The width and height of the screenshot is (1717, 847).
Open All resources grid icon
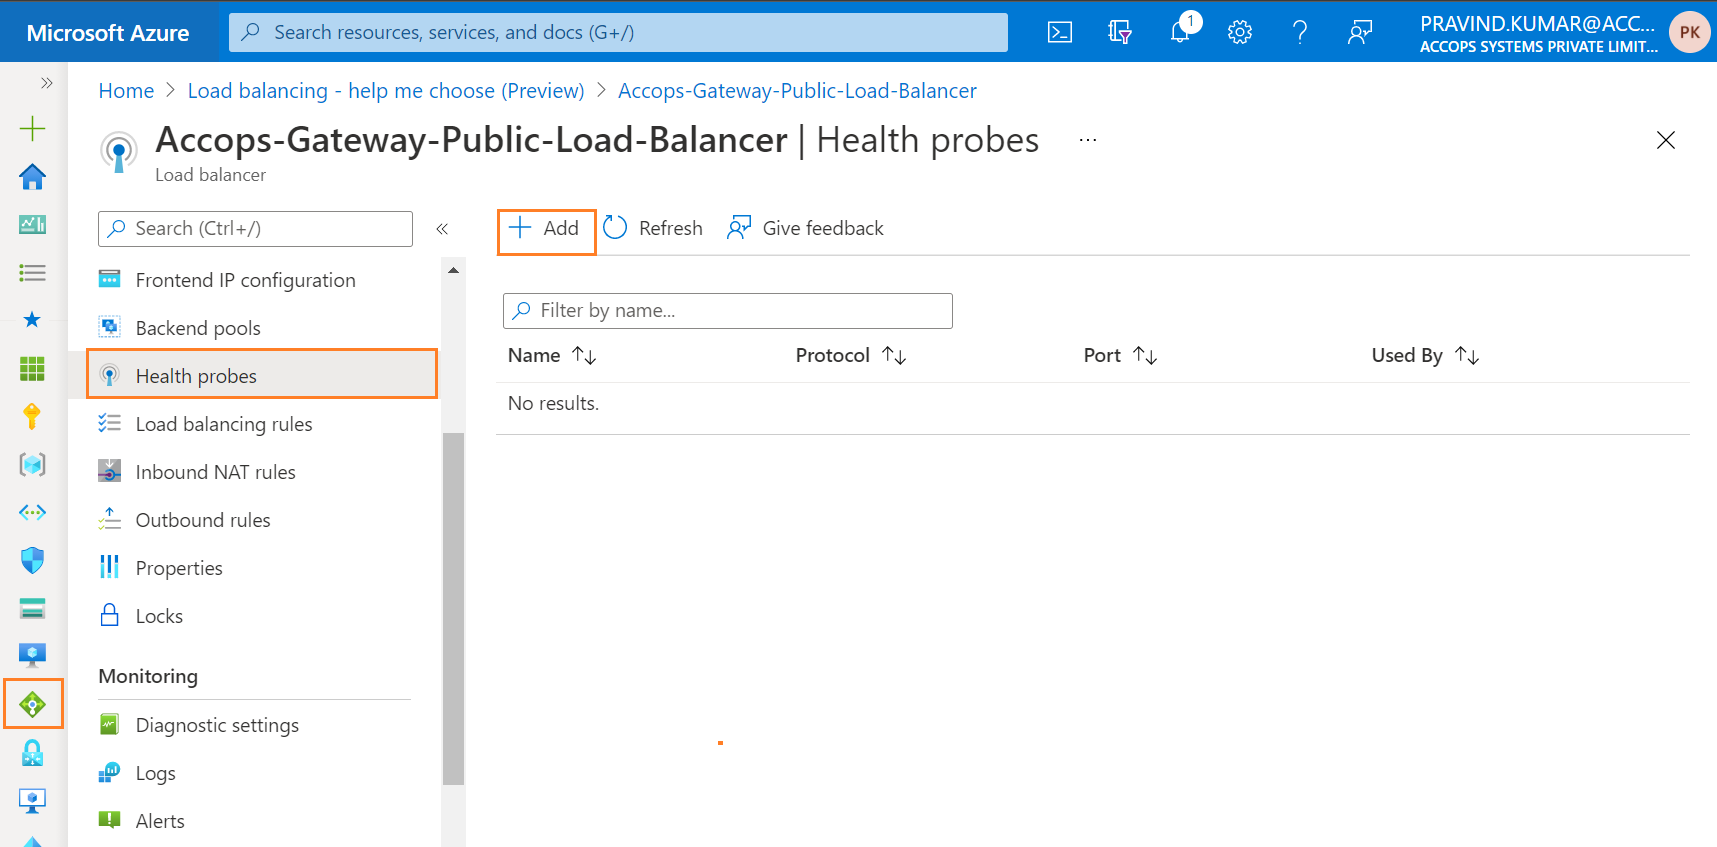click(x=32, y=368)
